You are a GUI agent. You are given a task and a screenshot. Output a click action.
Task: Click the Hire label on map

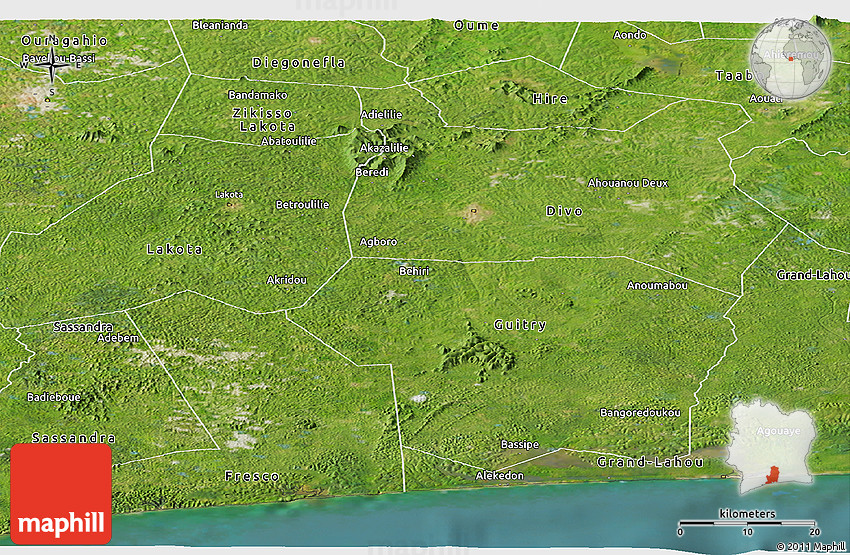tap(550, 99)
